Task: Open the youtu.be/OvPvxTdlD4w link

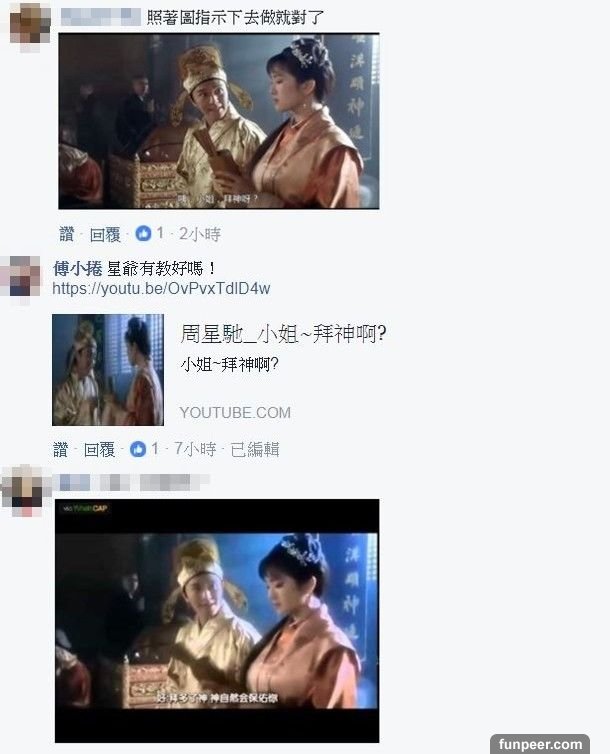Action: pyautogui.click(x=161, y=289)
